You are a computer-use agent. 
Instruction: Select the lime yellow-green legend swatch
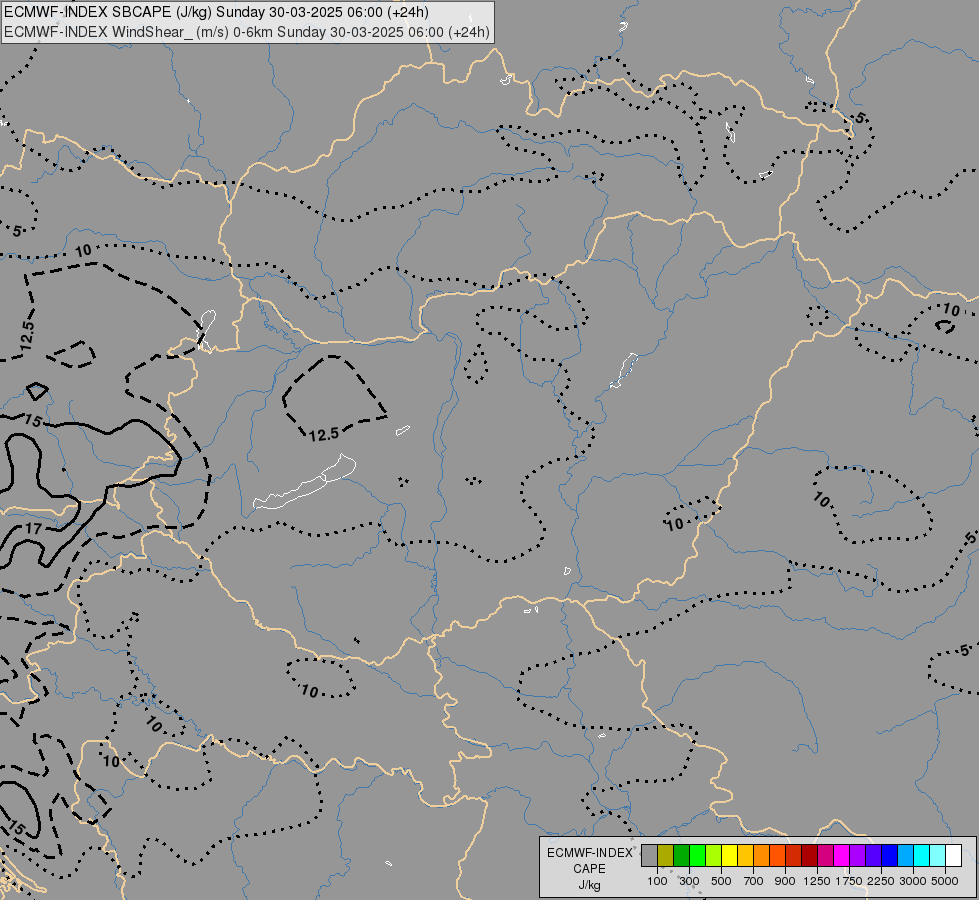tap(714, 856)
